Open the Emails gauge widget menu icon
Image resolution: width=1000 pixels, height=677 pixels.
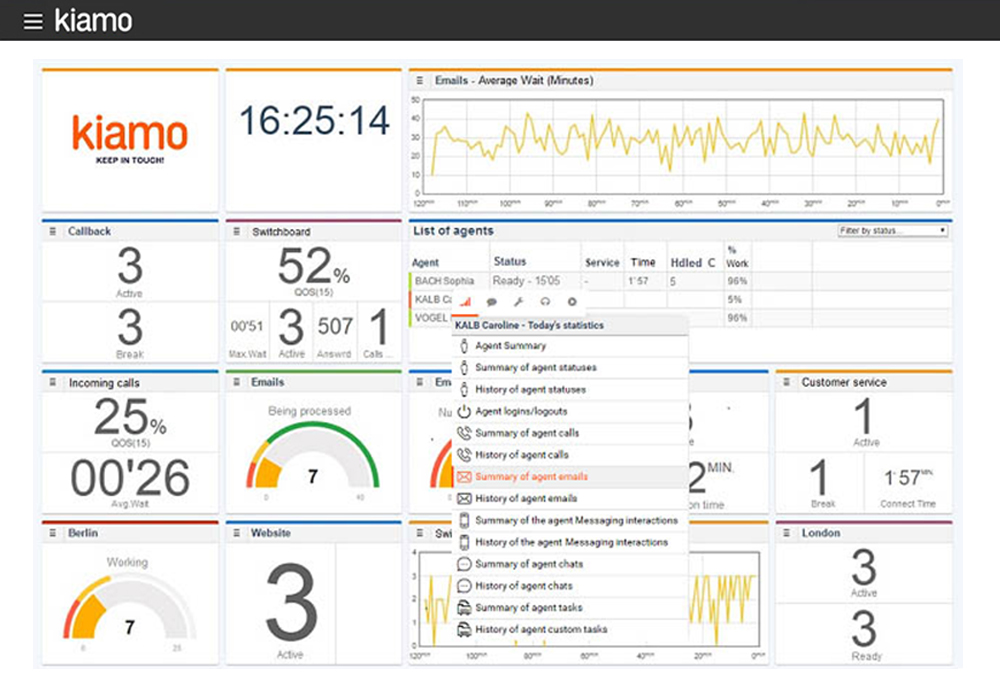(237, 382)
